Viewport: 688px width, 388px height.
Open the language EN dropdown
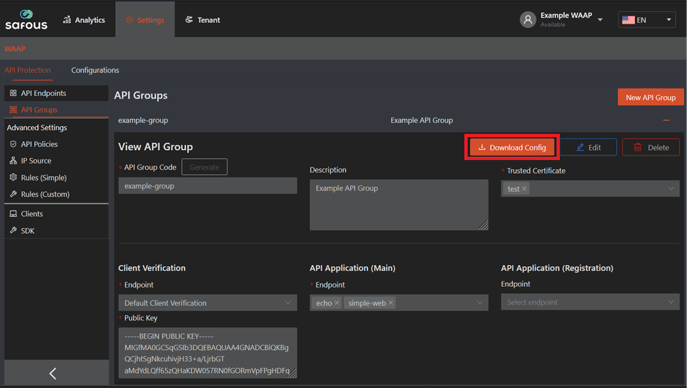[647, 20]
